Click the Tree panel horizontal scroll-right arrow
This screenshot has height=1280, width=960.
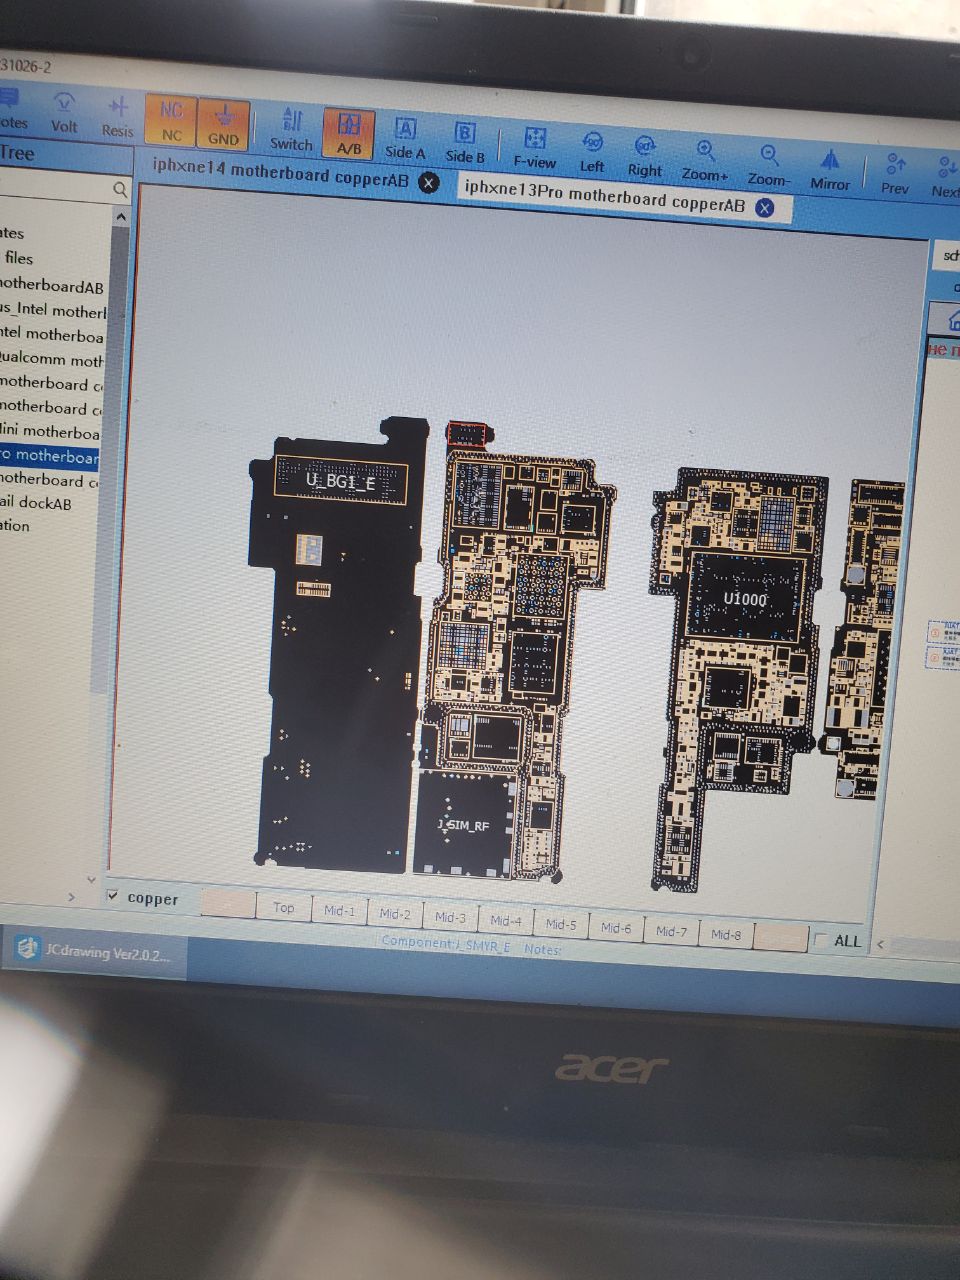72,897
